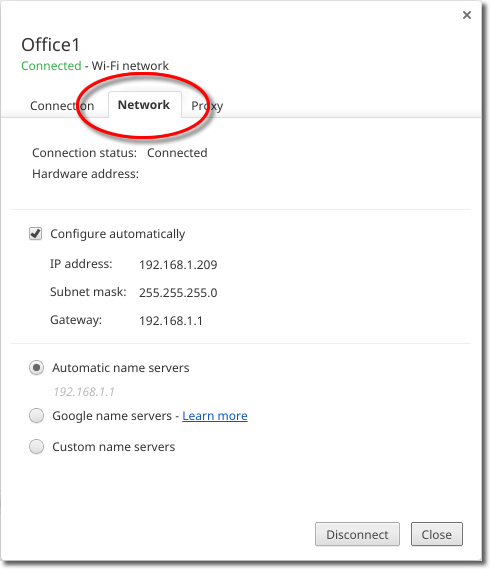Viewport: 490px width, 569px height.
Task: Open the Learn more link
Action: [215, 416]
